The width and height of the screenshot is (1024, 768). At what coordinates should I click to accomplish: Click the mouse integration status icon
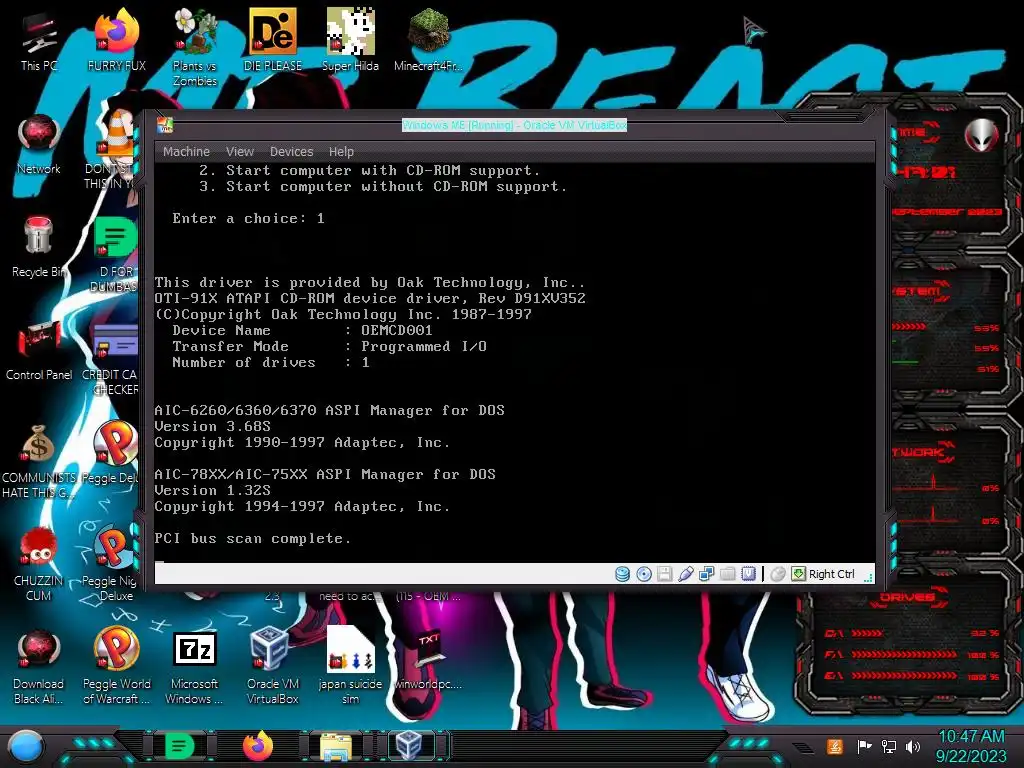[778, 574]
